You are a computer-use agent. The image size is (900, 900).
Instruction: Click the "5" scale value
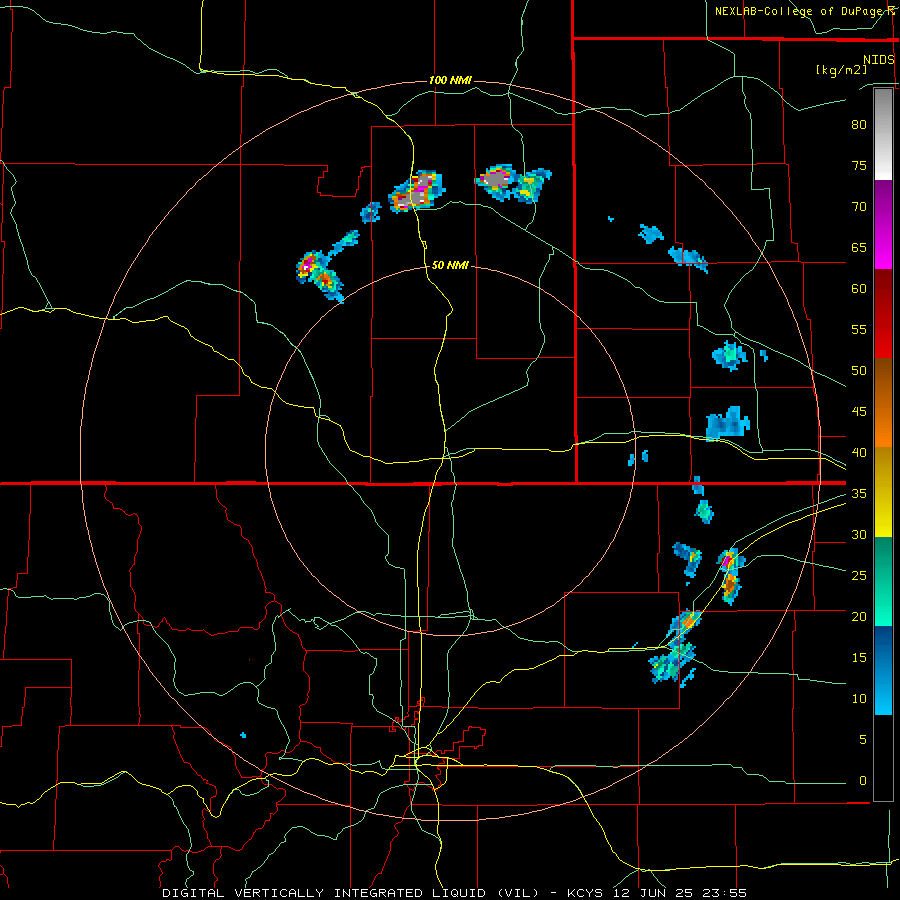pyautogui.click(x=863, y=740)
